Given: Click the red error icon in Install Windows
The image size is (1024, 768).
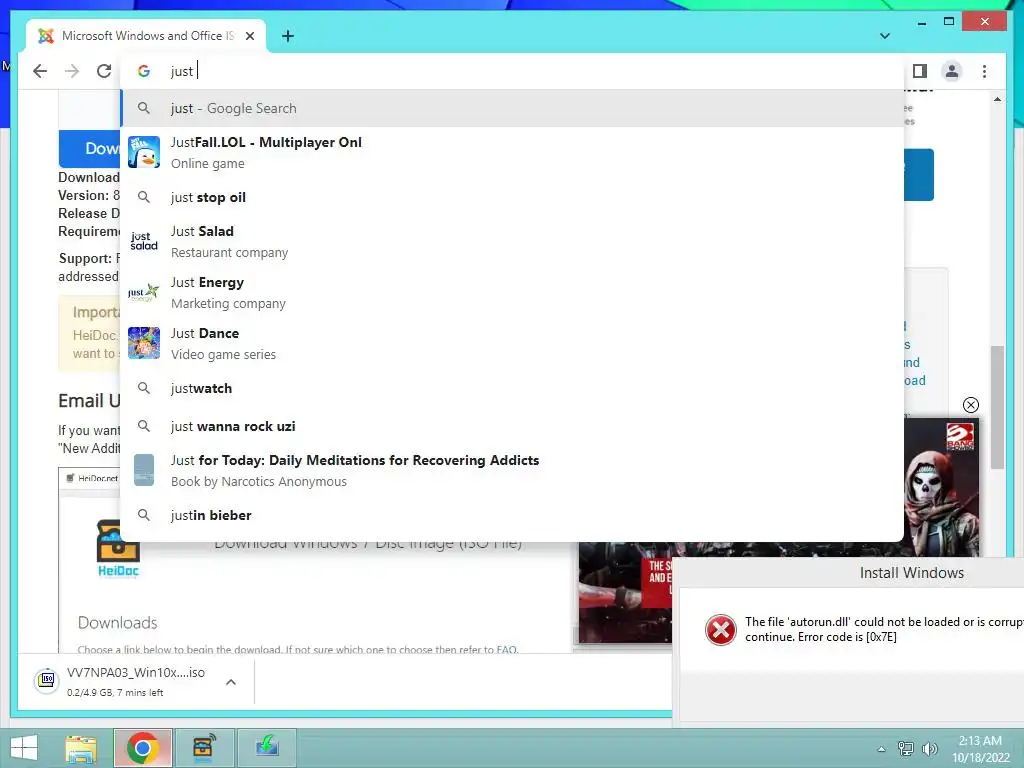Looking at the screenshot, I should pyautogui.click(x=721, y=630).
